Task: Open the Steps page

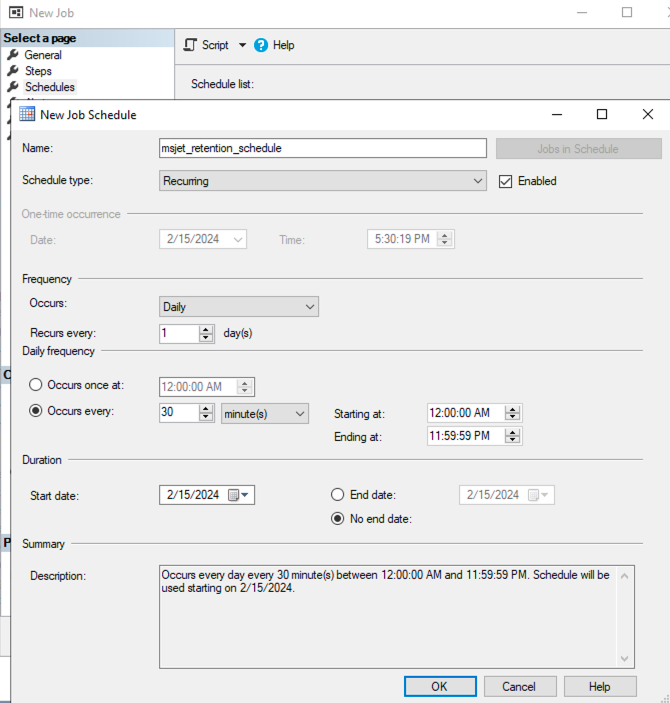Action: (x=38, y=71)
